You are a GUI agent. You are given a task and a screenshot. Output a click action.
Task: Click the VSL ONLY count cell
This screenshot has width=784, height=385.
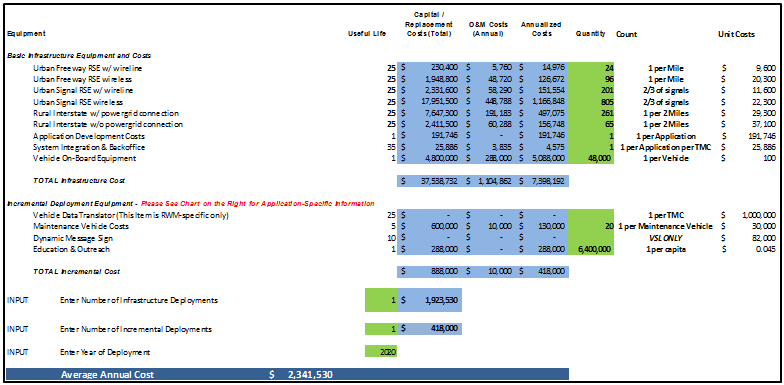click(665, 238)
